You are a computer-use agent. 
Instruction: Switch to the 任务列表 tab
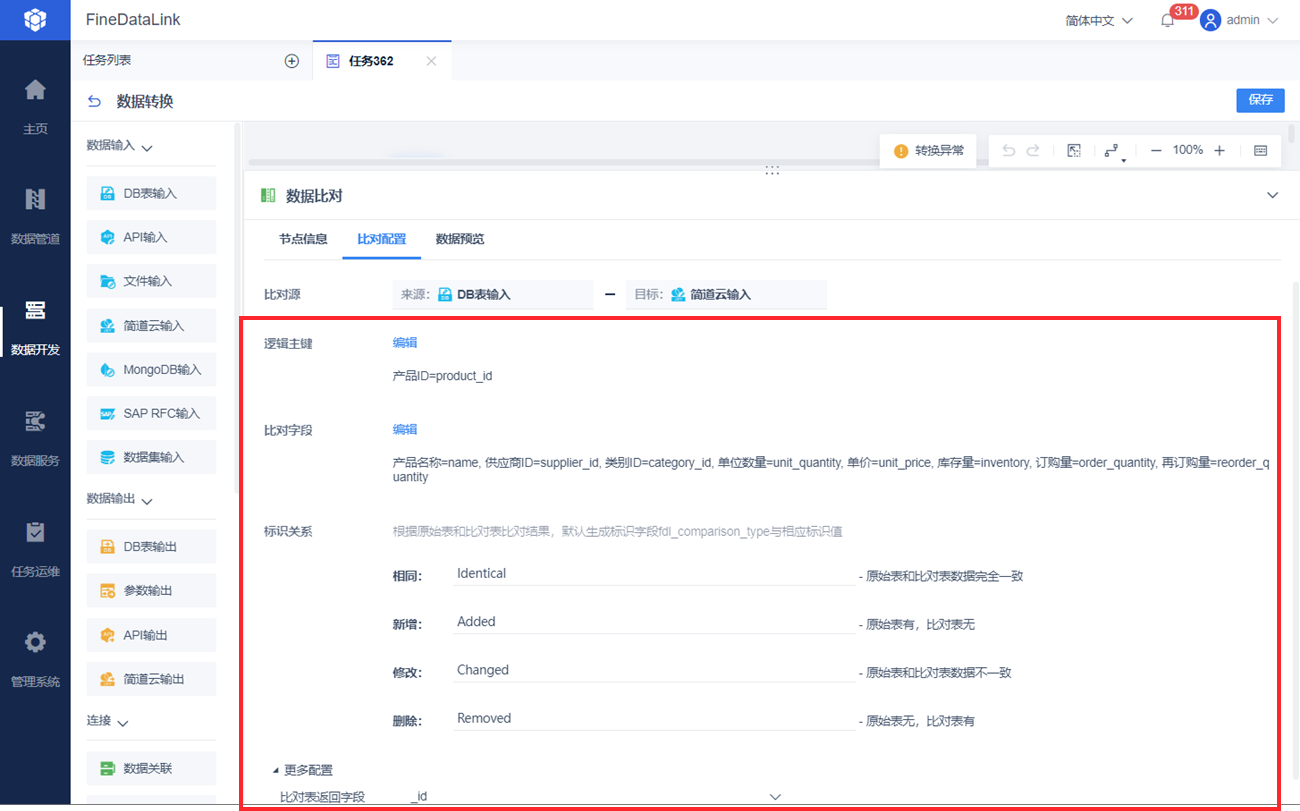coord(107,60)
